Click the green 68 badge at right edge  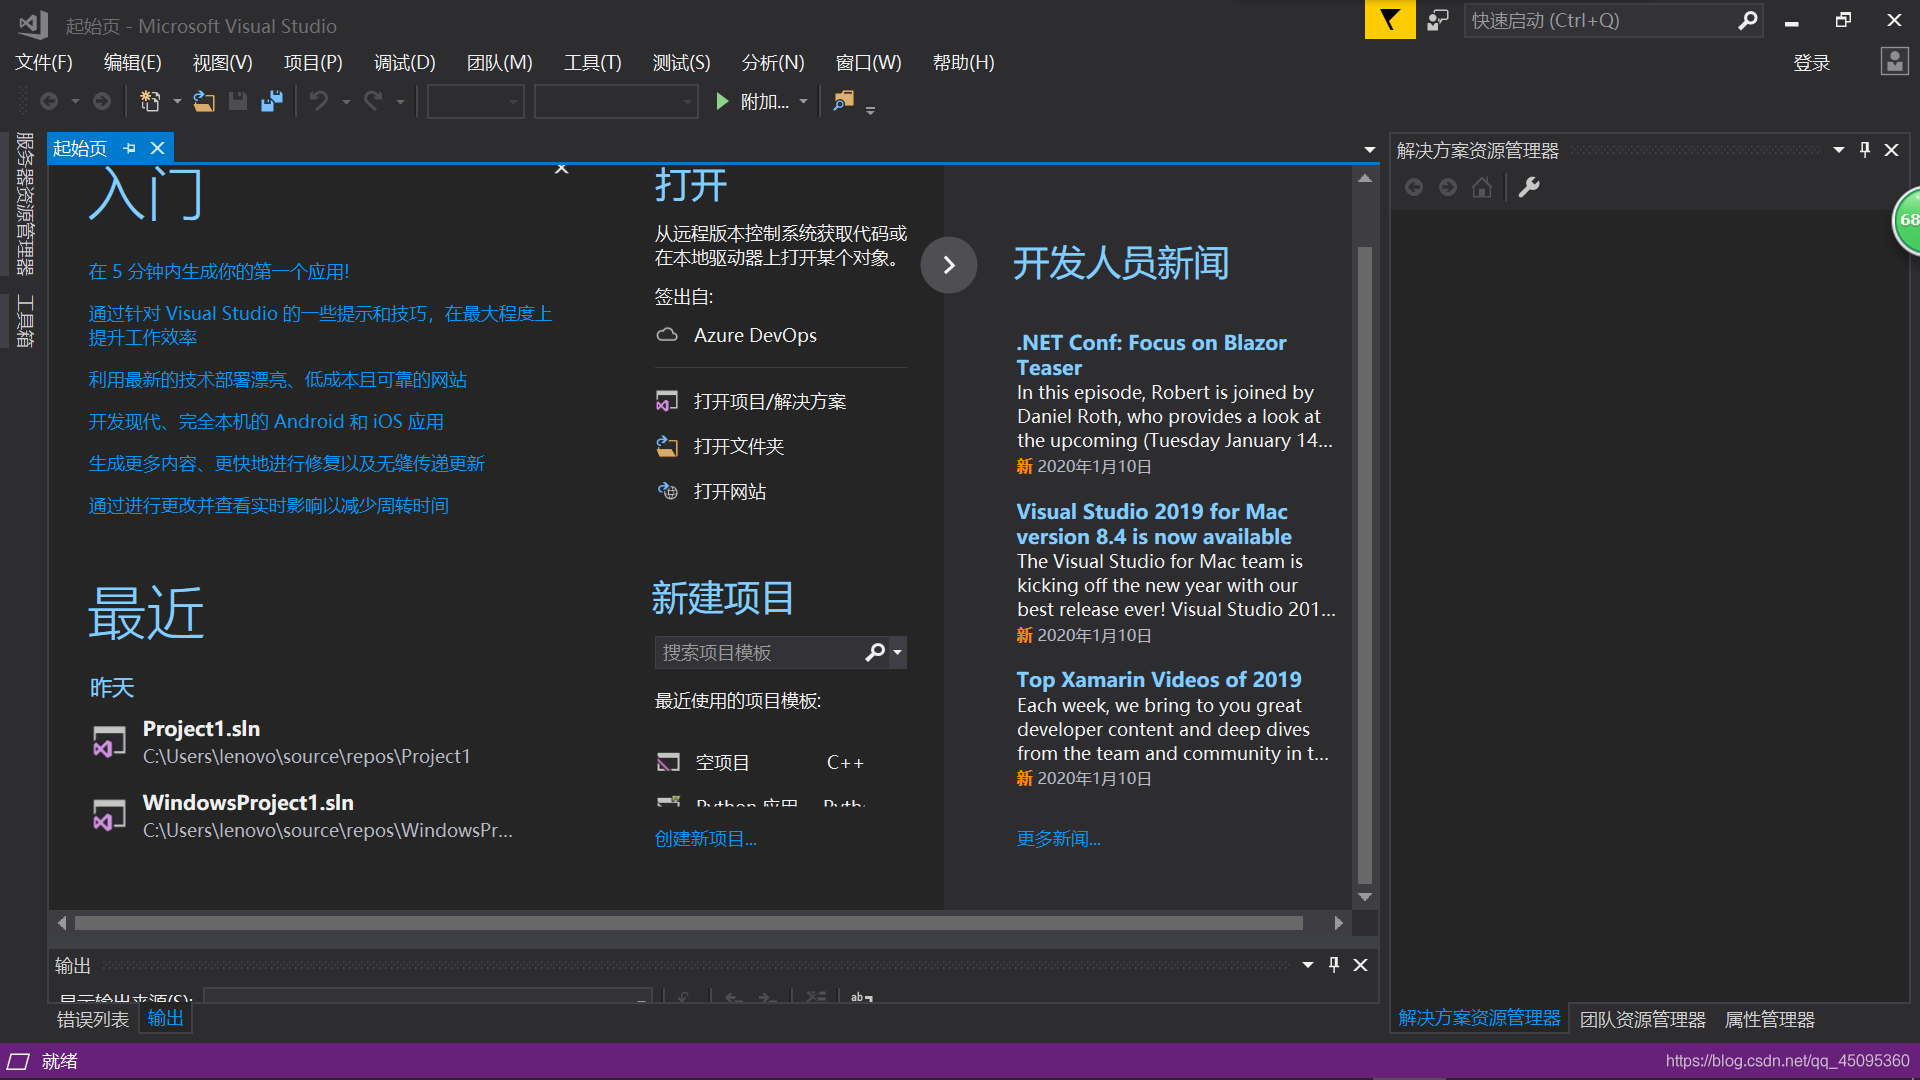(1907, 220)
